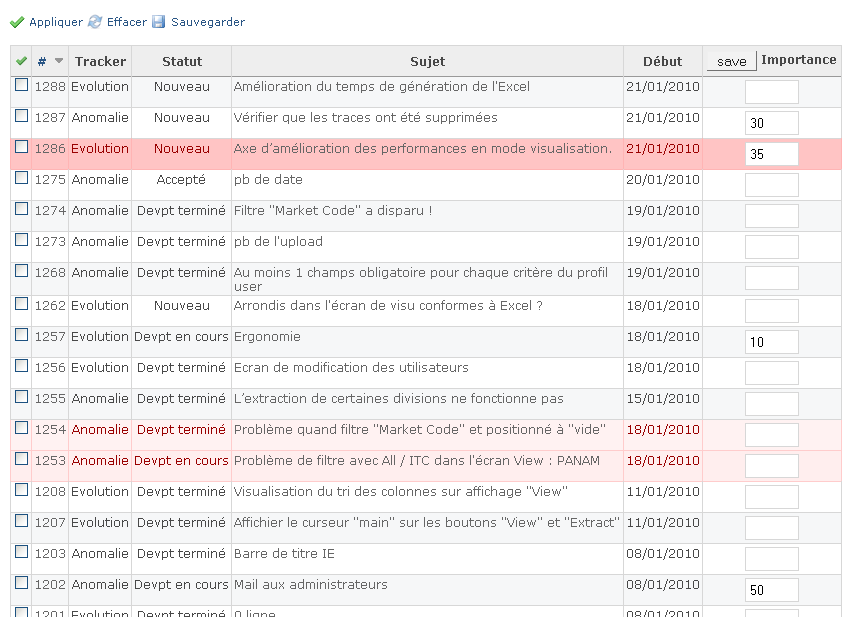Sort the table by the Tracker column
849x617 pixels.
100,62
